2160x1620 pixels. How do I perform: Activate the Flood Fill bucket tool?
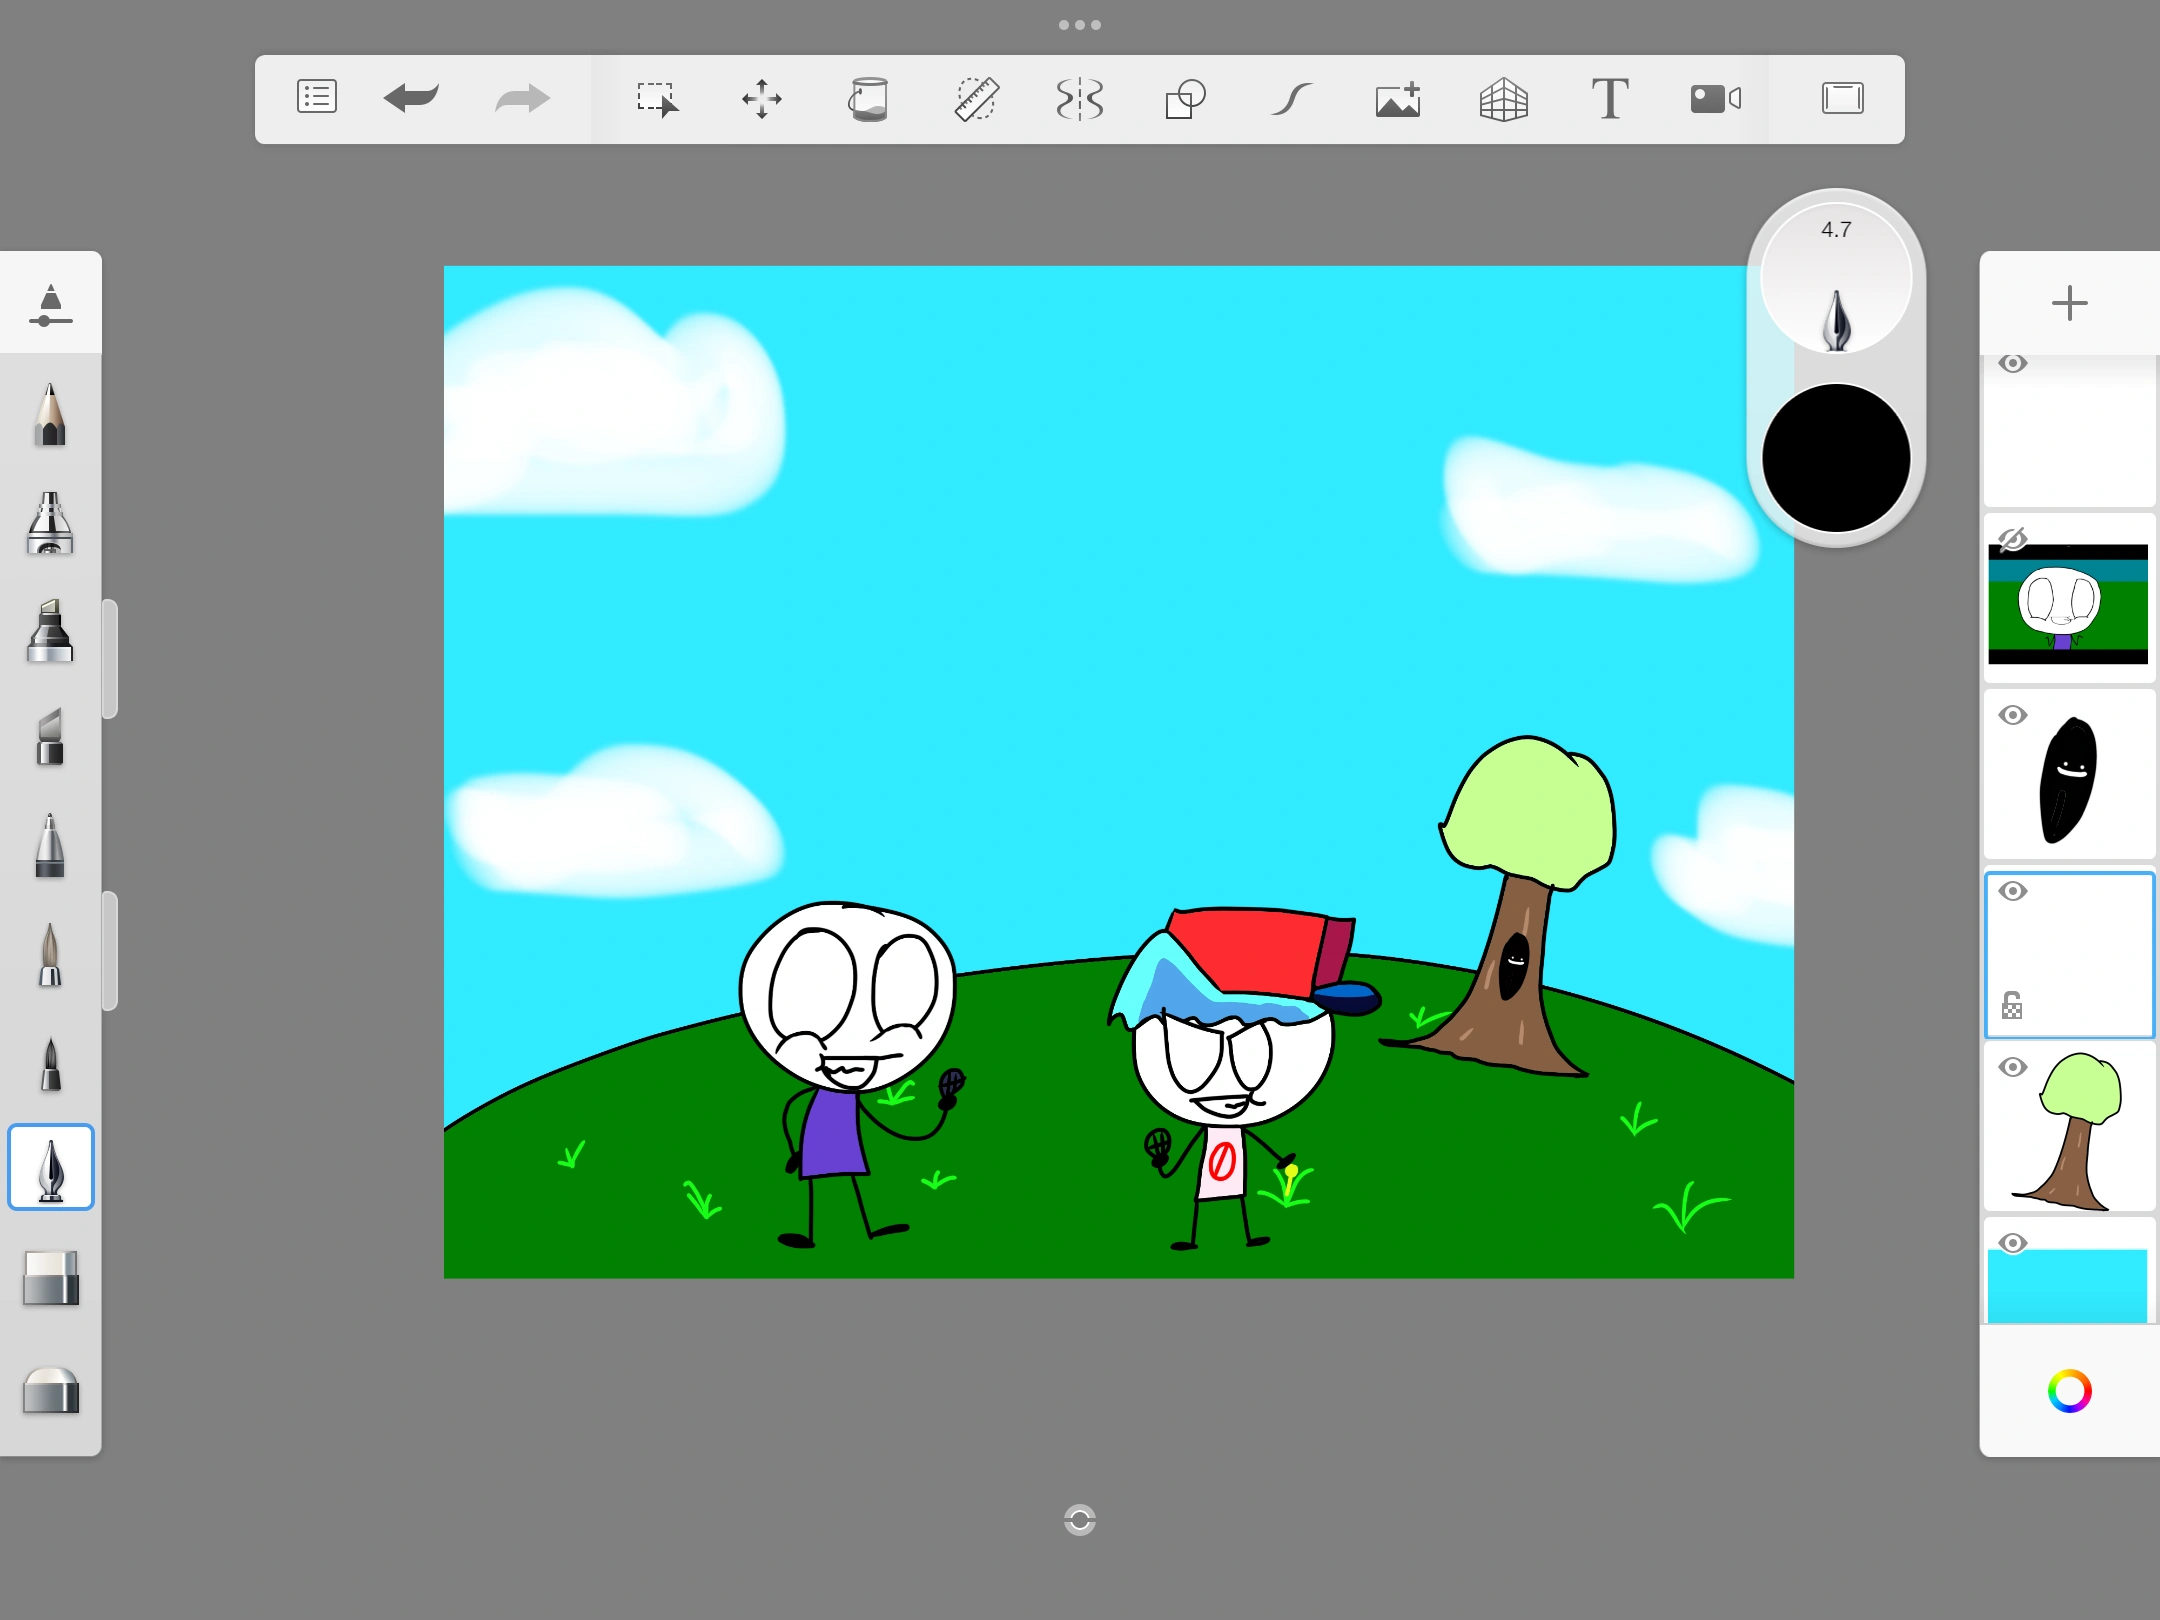(x=868, y=99)
